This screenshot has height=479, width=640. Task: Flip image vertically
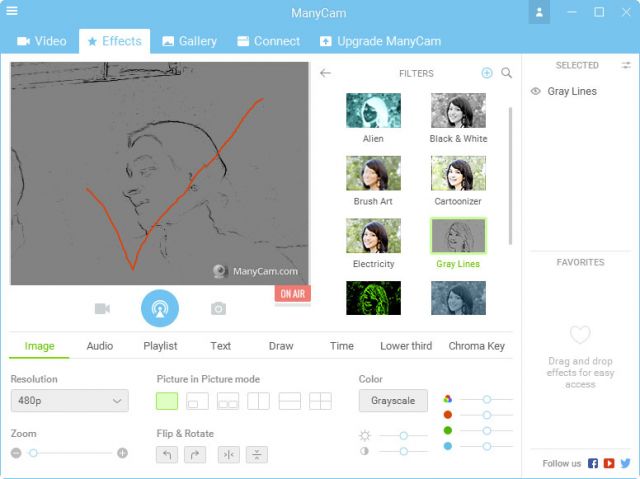coord(257,455)
